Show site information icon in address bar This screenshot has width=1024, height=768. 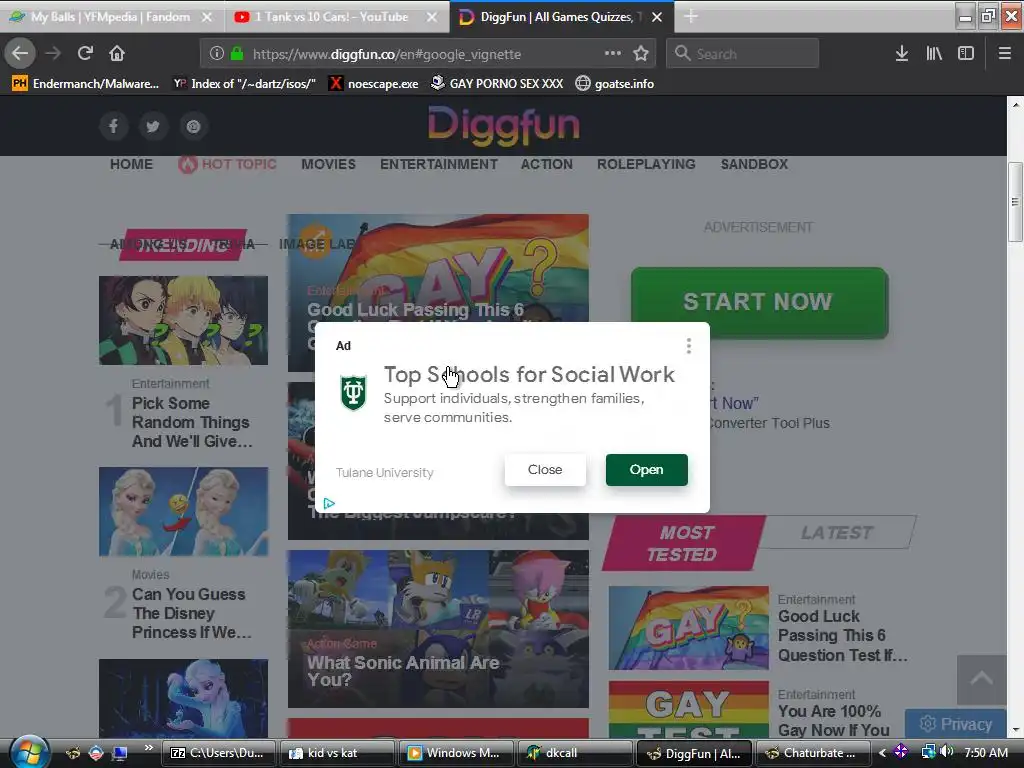[x=217, y=54]
